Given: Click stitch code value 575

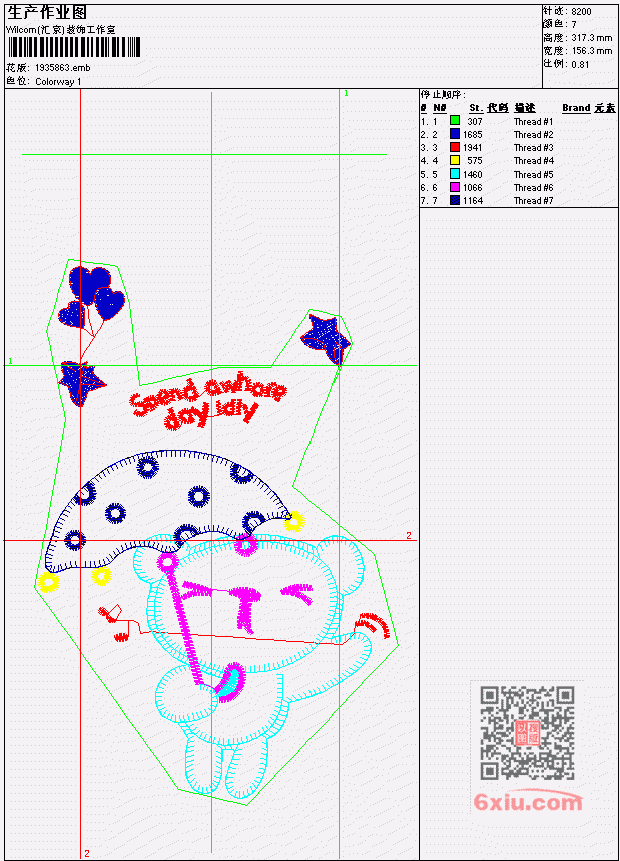Looking at the screenshot, I should [475, 161].
